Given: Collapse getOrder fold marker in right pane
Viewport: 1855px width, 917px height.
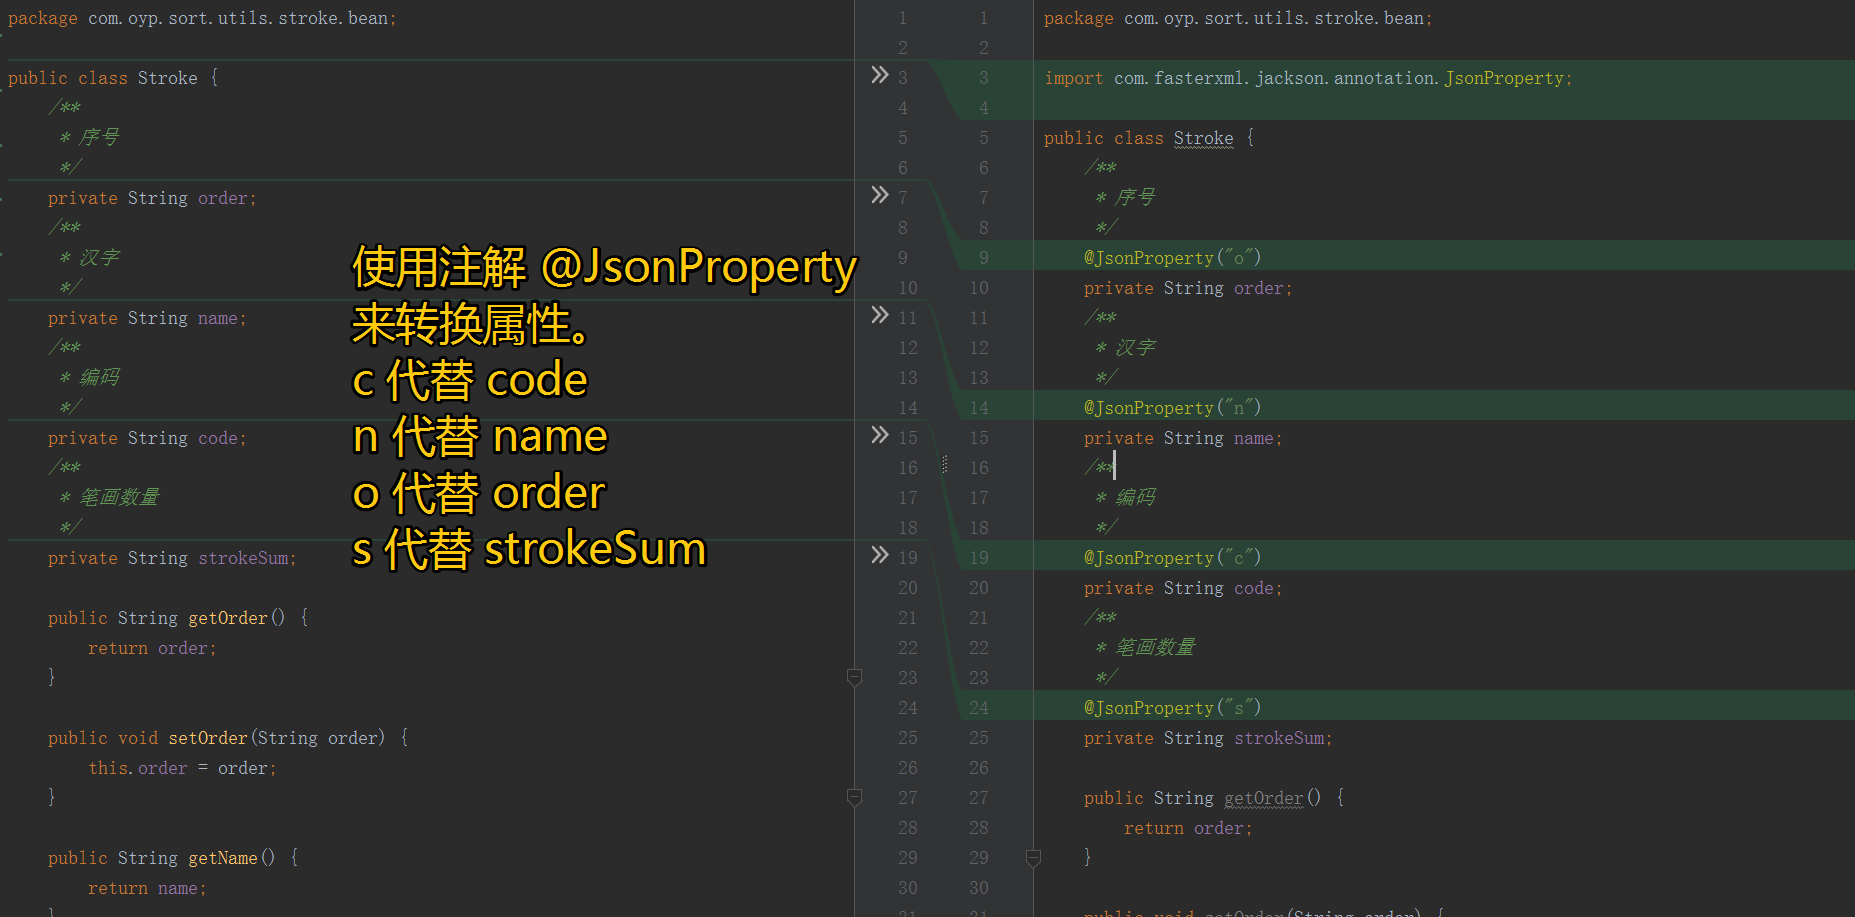Looking at the screenshot, I should (x=1034, y=858).
